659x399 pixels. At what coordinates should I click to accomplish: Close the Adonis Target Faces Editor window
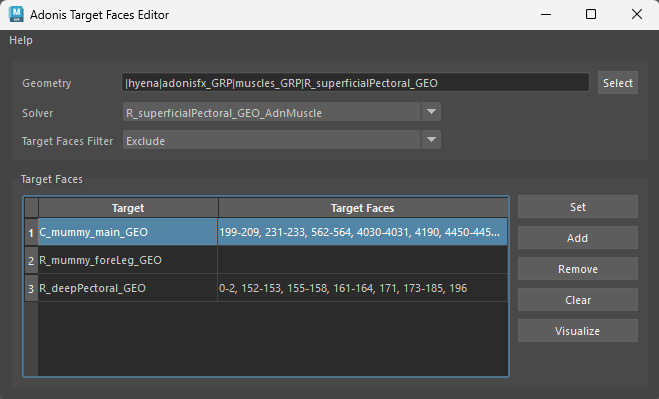pyautogui.click(x=637, y=14)
